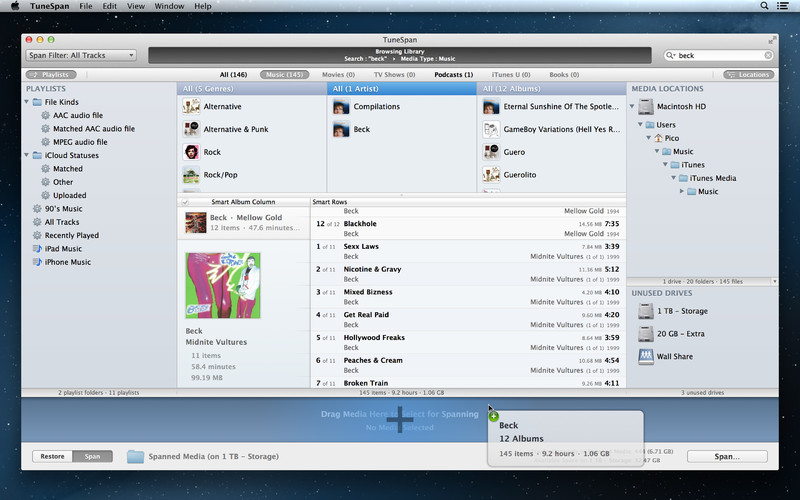Select the Podcasts (1) media tab
Viewport: 800px width, 500px height.
(454, 74)
